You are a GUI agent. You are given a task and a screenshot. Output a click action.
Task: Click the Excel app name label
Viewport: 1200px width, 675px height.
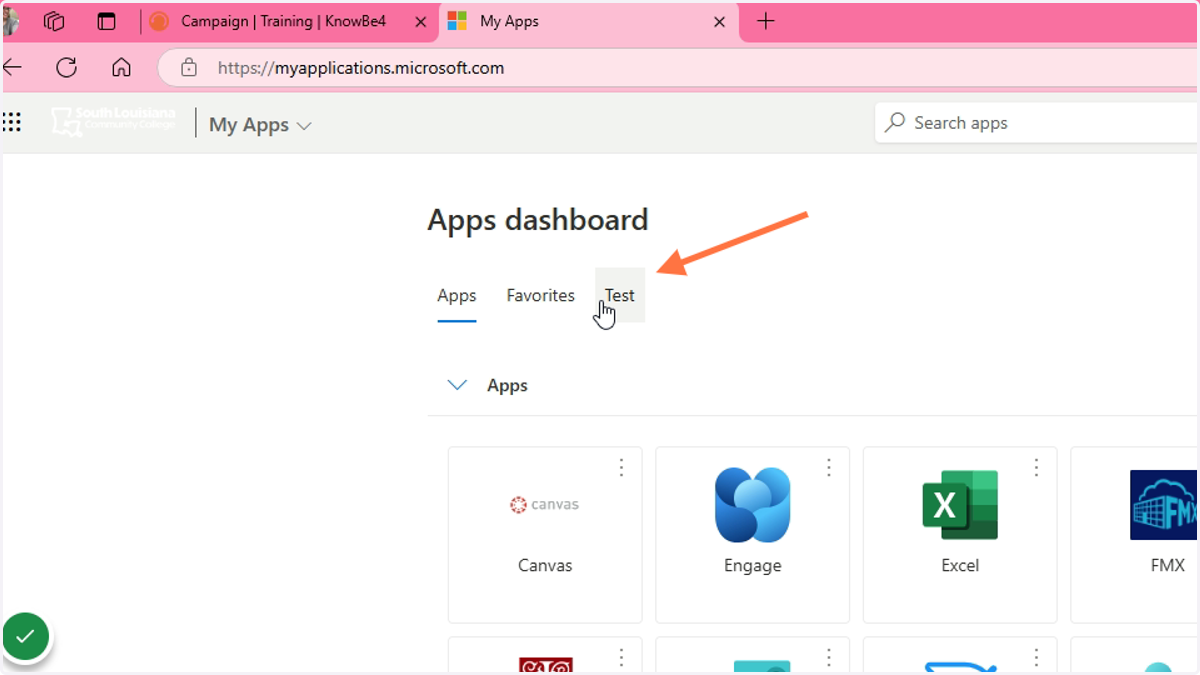click(x=960, y=565)
